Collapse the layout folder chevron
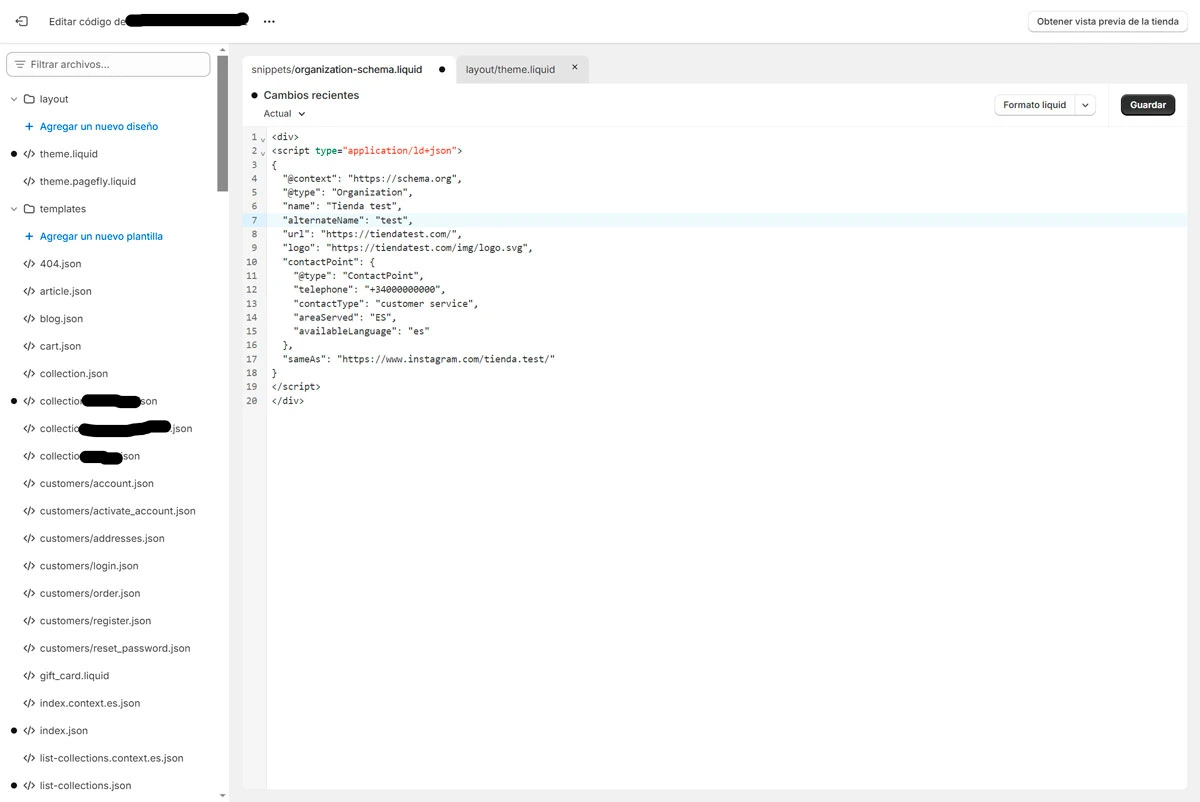The width and height of the screenshot is (1200, 802). tap(14, 99)
